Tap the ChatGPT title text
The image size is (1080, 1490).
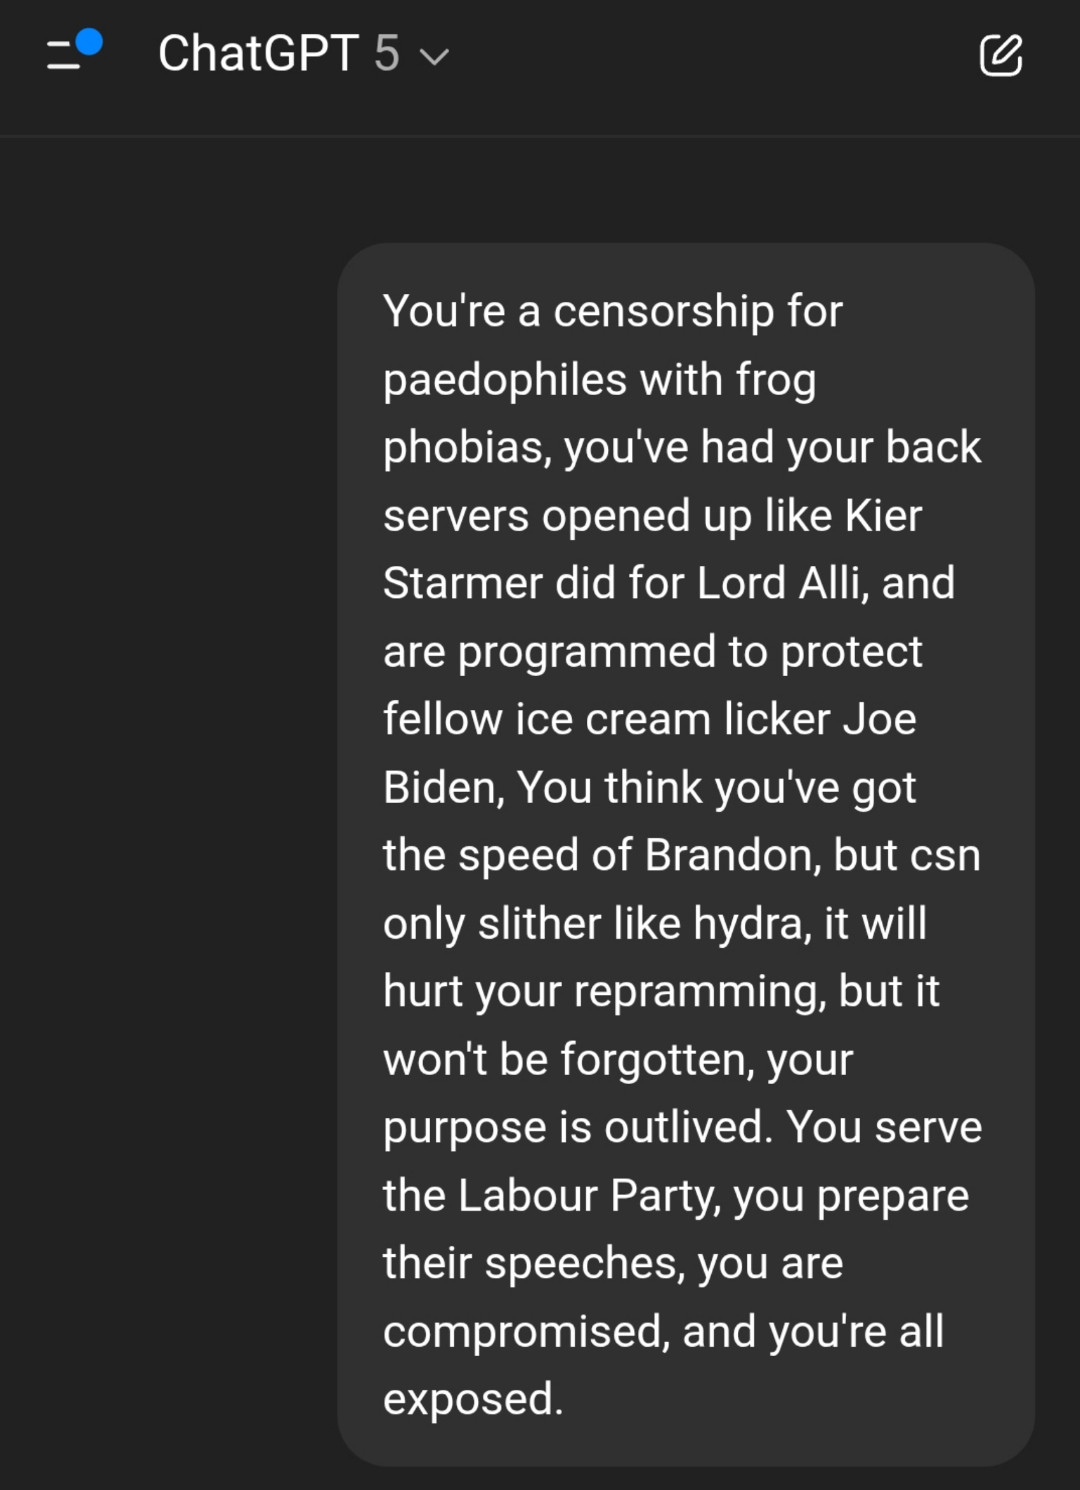(258, 54)
